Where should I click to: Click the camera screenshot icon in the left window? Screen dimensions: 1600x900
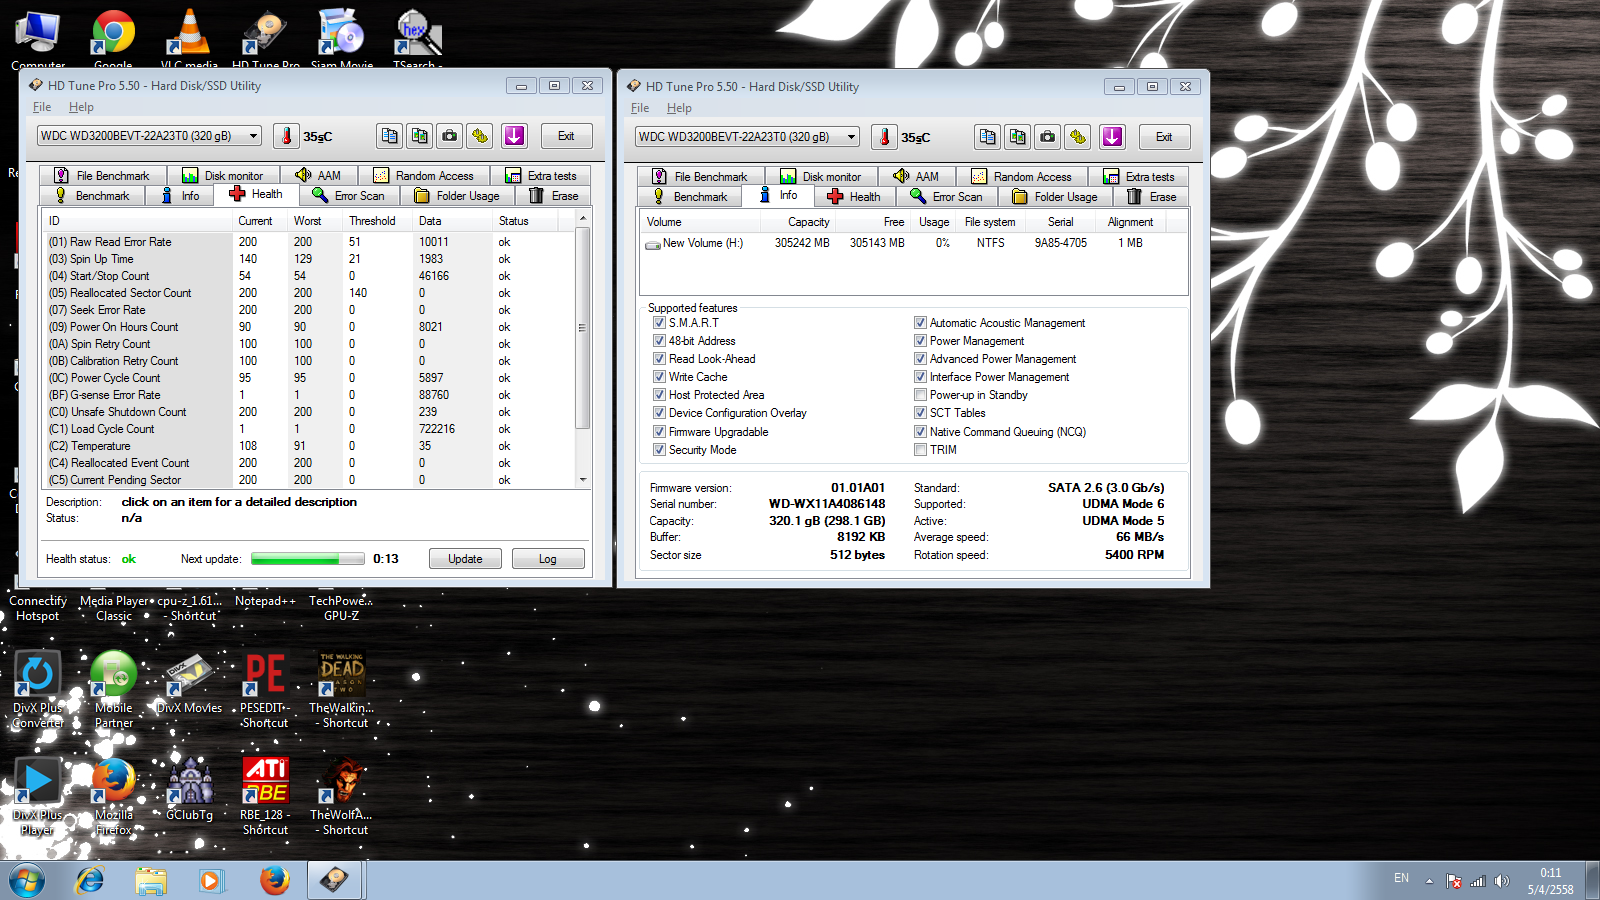(x=450, y=136)
